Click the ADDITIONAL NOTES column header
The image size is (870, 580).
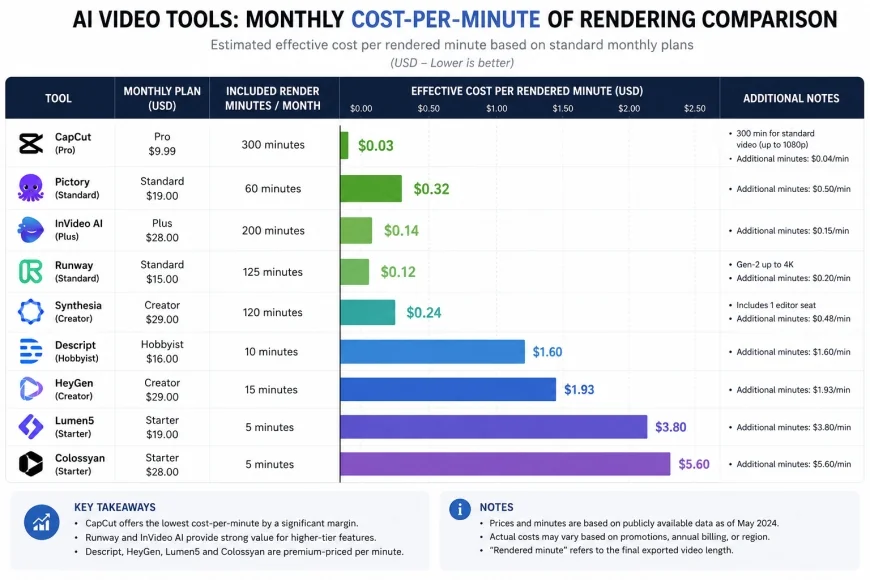tap(791, 98)
